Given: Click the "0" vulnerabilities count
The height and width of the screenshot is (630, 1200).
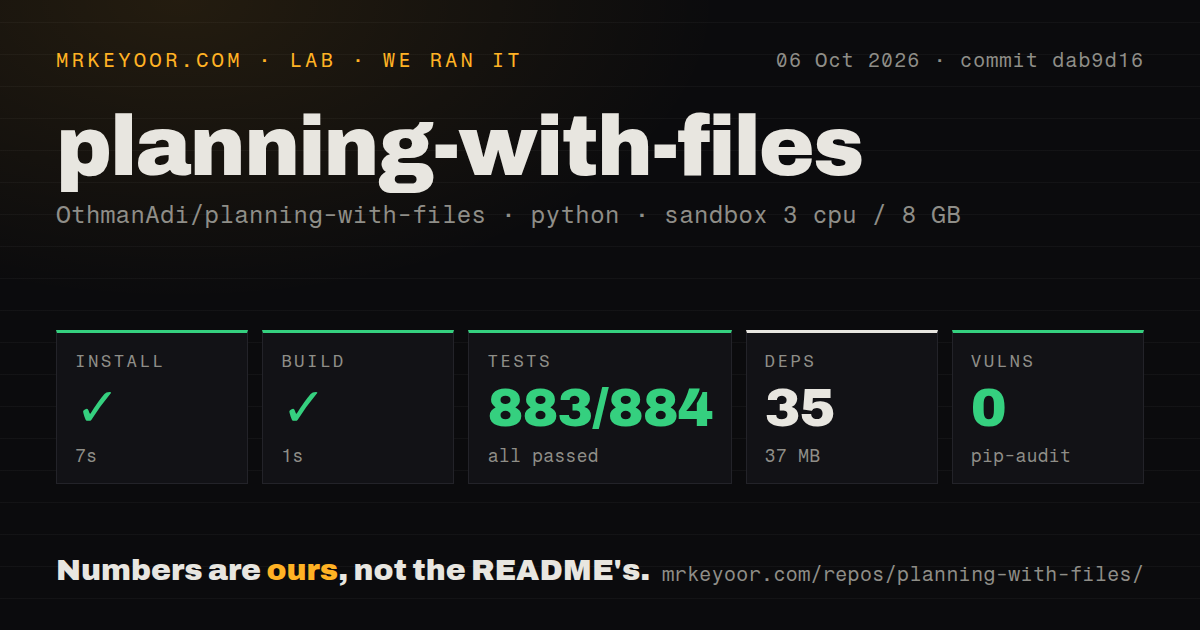Looking at the screenshot, I should [x=989, y=408].
